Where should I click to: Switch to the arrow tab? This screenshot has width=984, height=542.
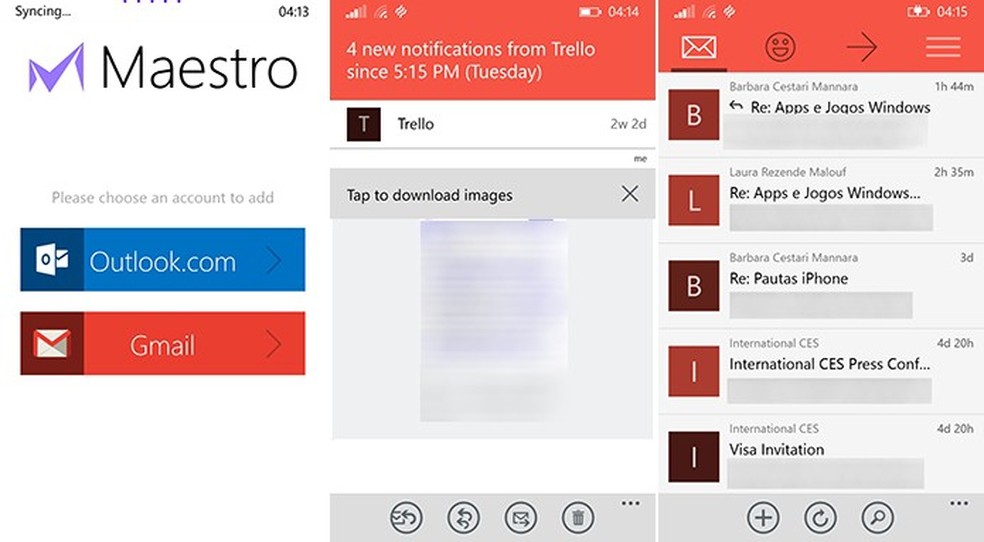click(x=861, y=47)
